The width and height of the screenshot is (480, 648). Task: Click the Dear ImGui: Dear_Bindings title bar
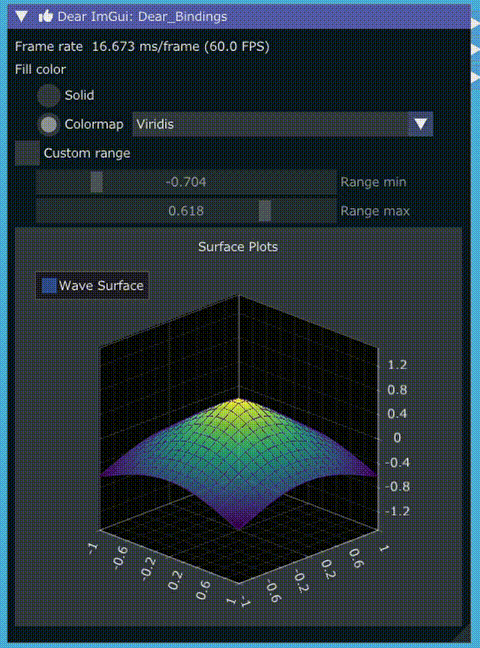(x=239, y=17)
